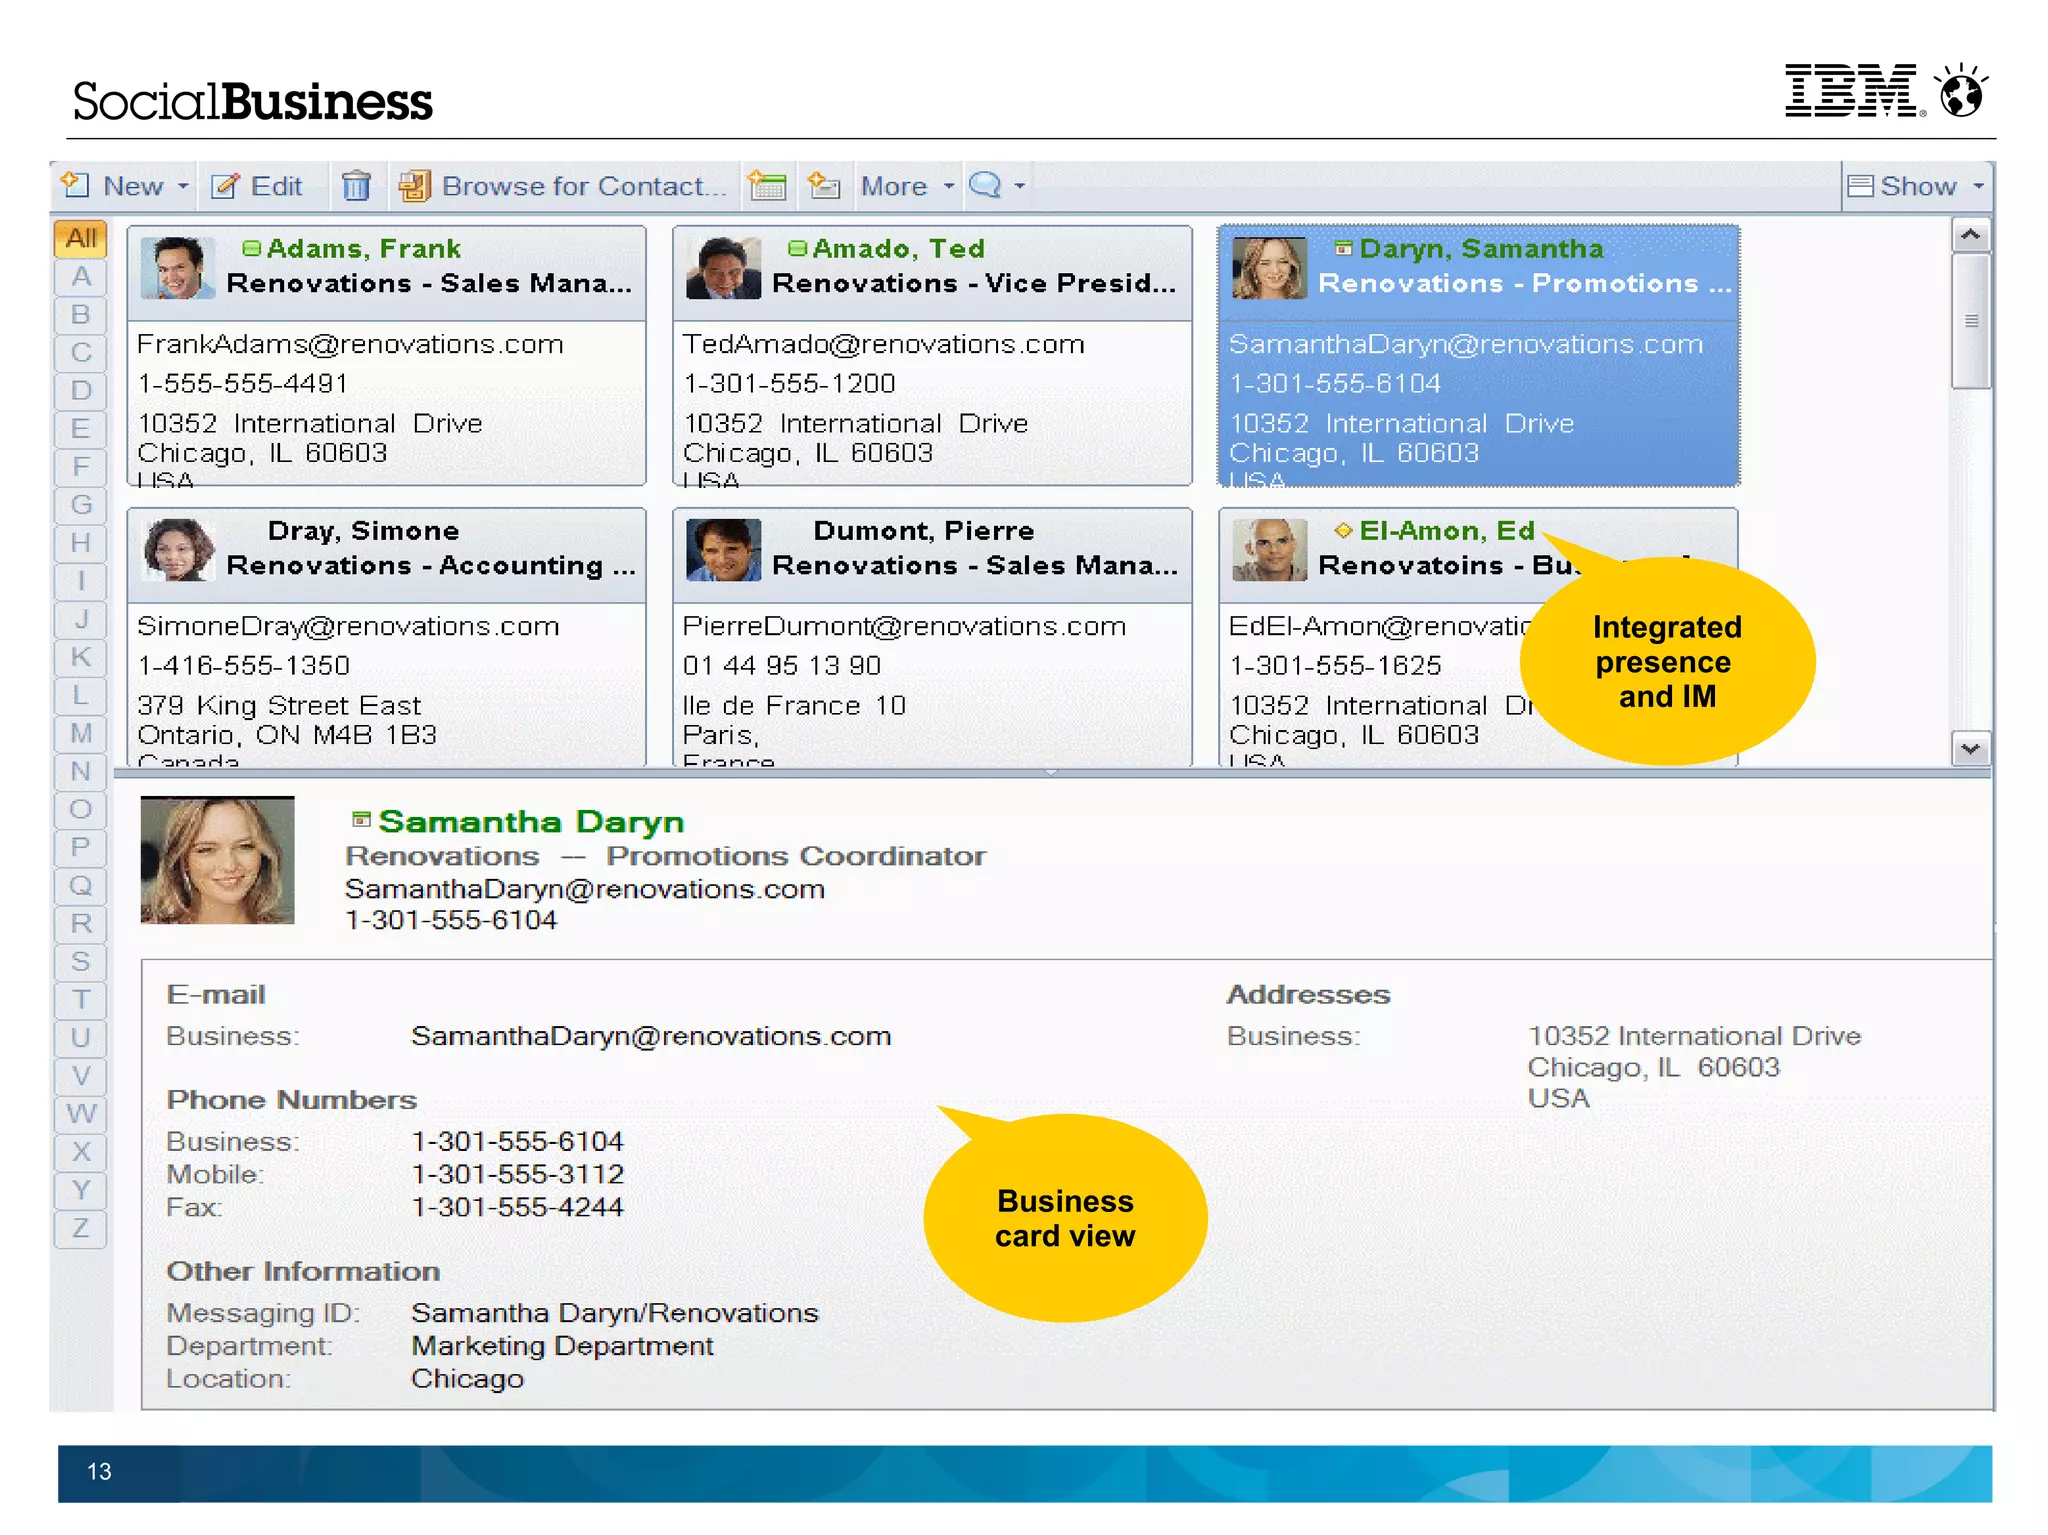
Task: Click presence icon beside Amado, Ted
Action: [x=797, y=248]
